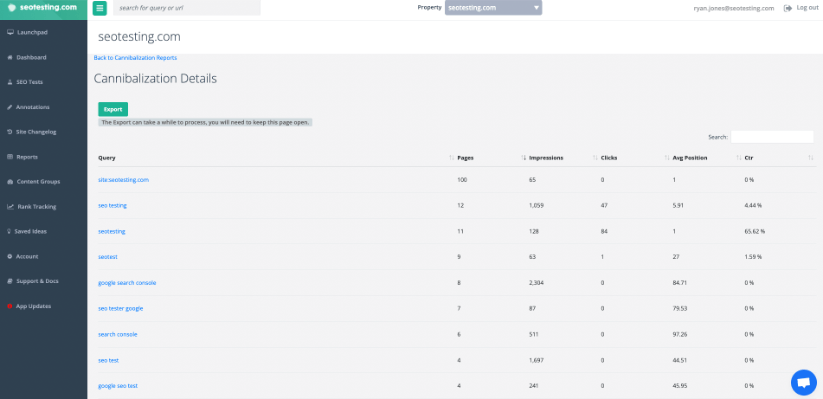Open the 'google search console' query link
823x399 pixels.
tap(127, 282)
